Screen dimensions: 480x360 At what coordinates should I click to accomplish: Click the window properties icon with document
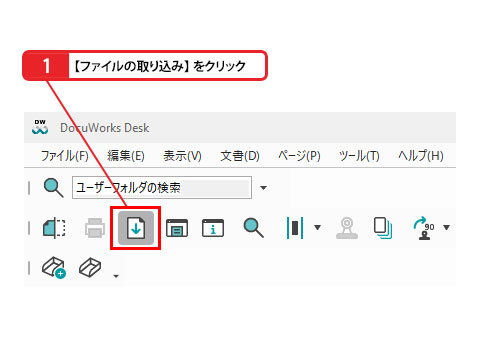(177, 228)
